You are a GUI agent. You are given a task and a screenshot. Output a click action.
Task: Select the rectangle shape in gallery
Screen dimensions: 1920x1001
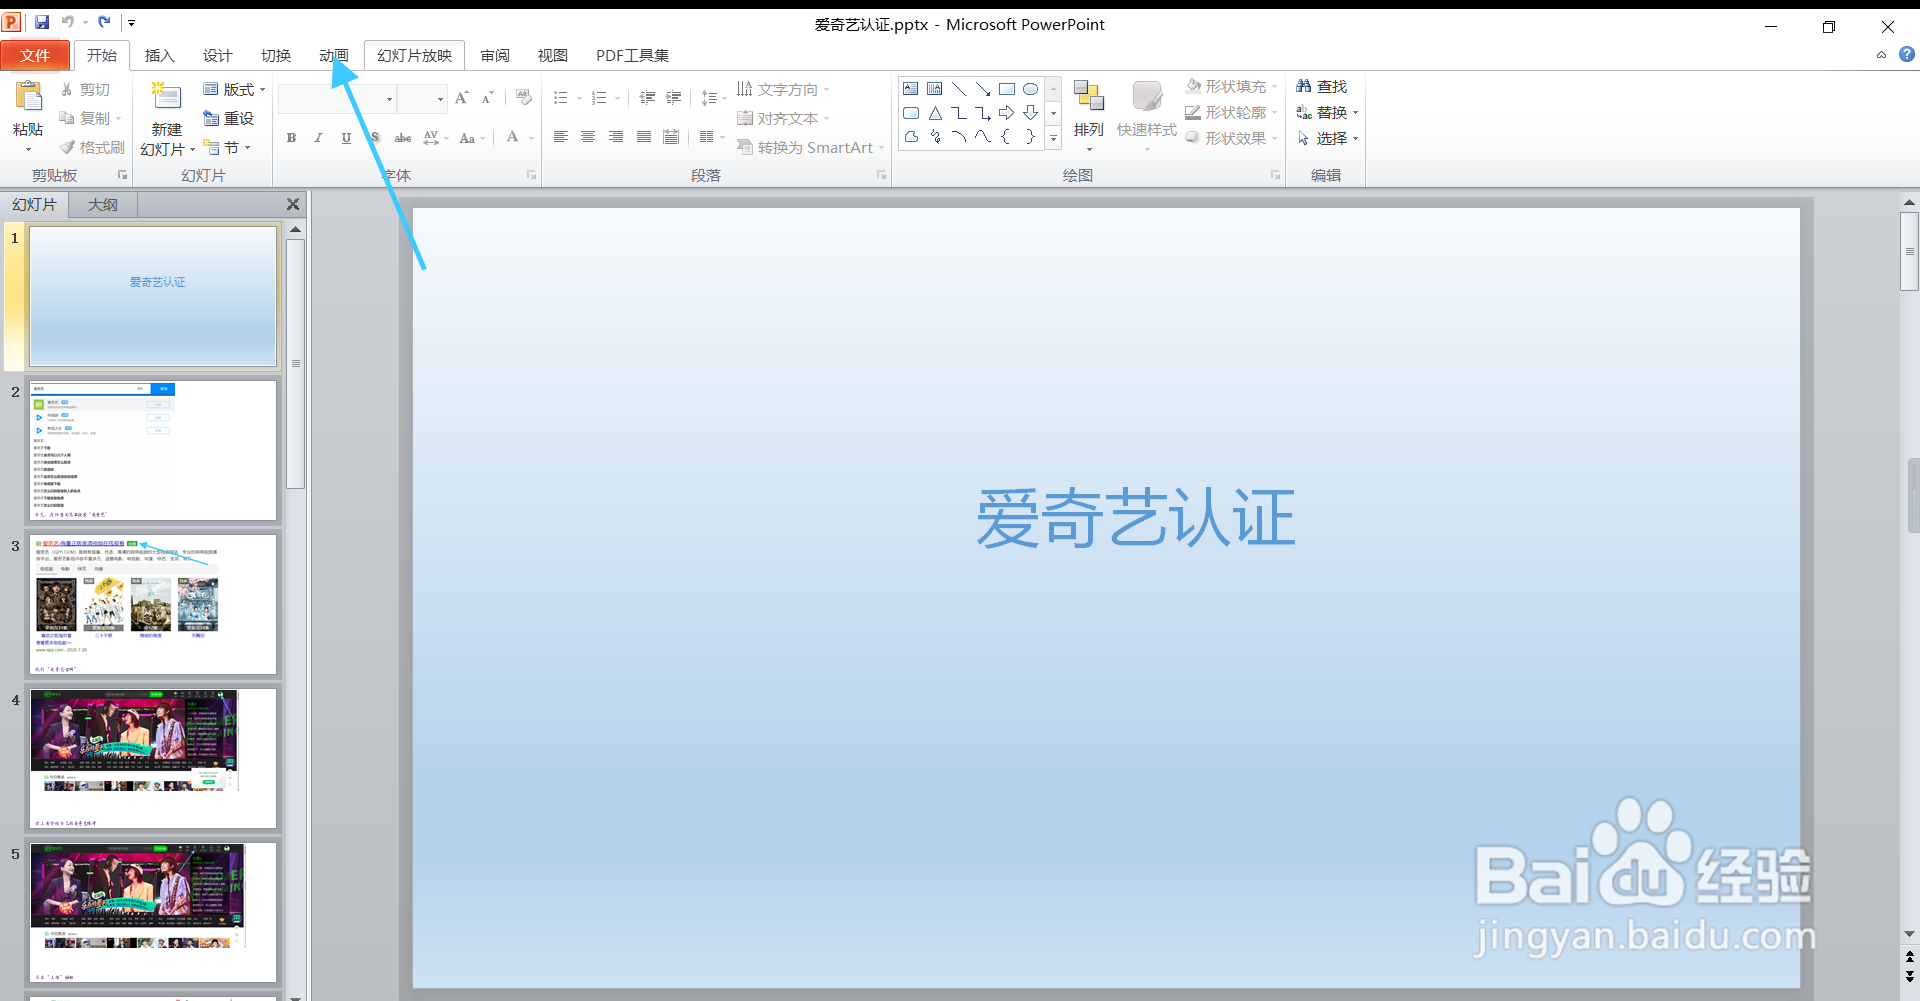(1007, 89)
